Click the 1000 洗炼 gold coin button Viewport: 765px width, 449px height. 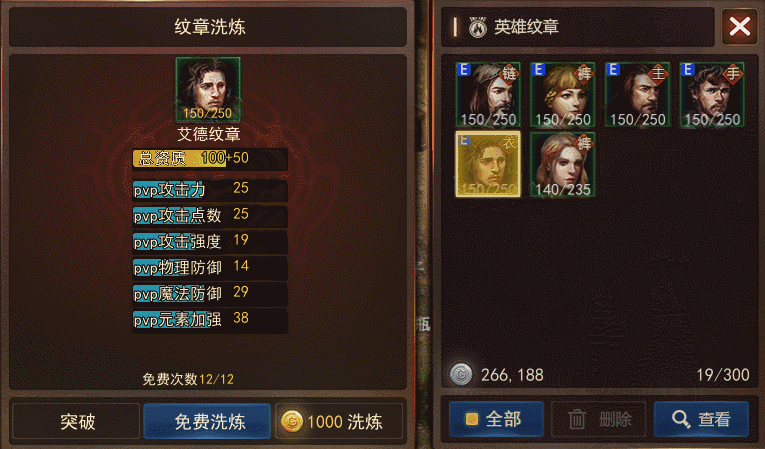coord(339,421)
